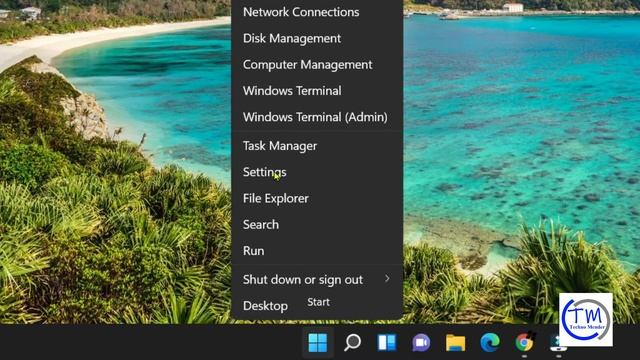Open Windows Terminal entry

[317, 91]
